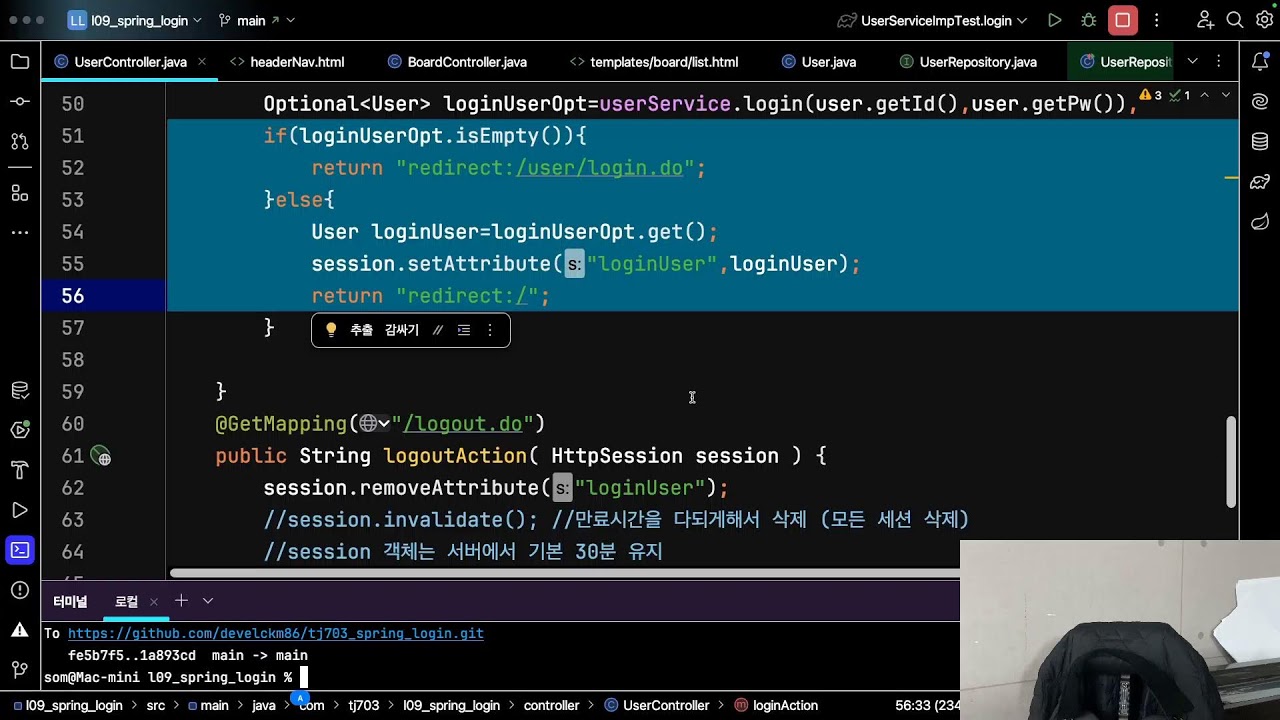Stop the running process

1123,20
